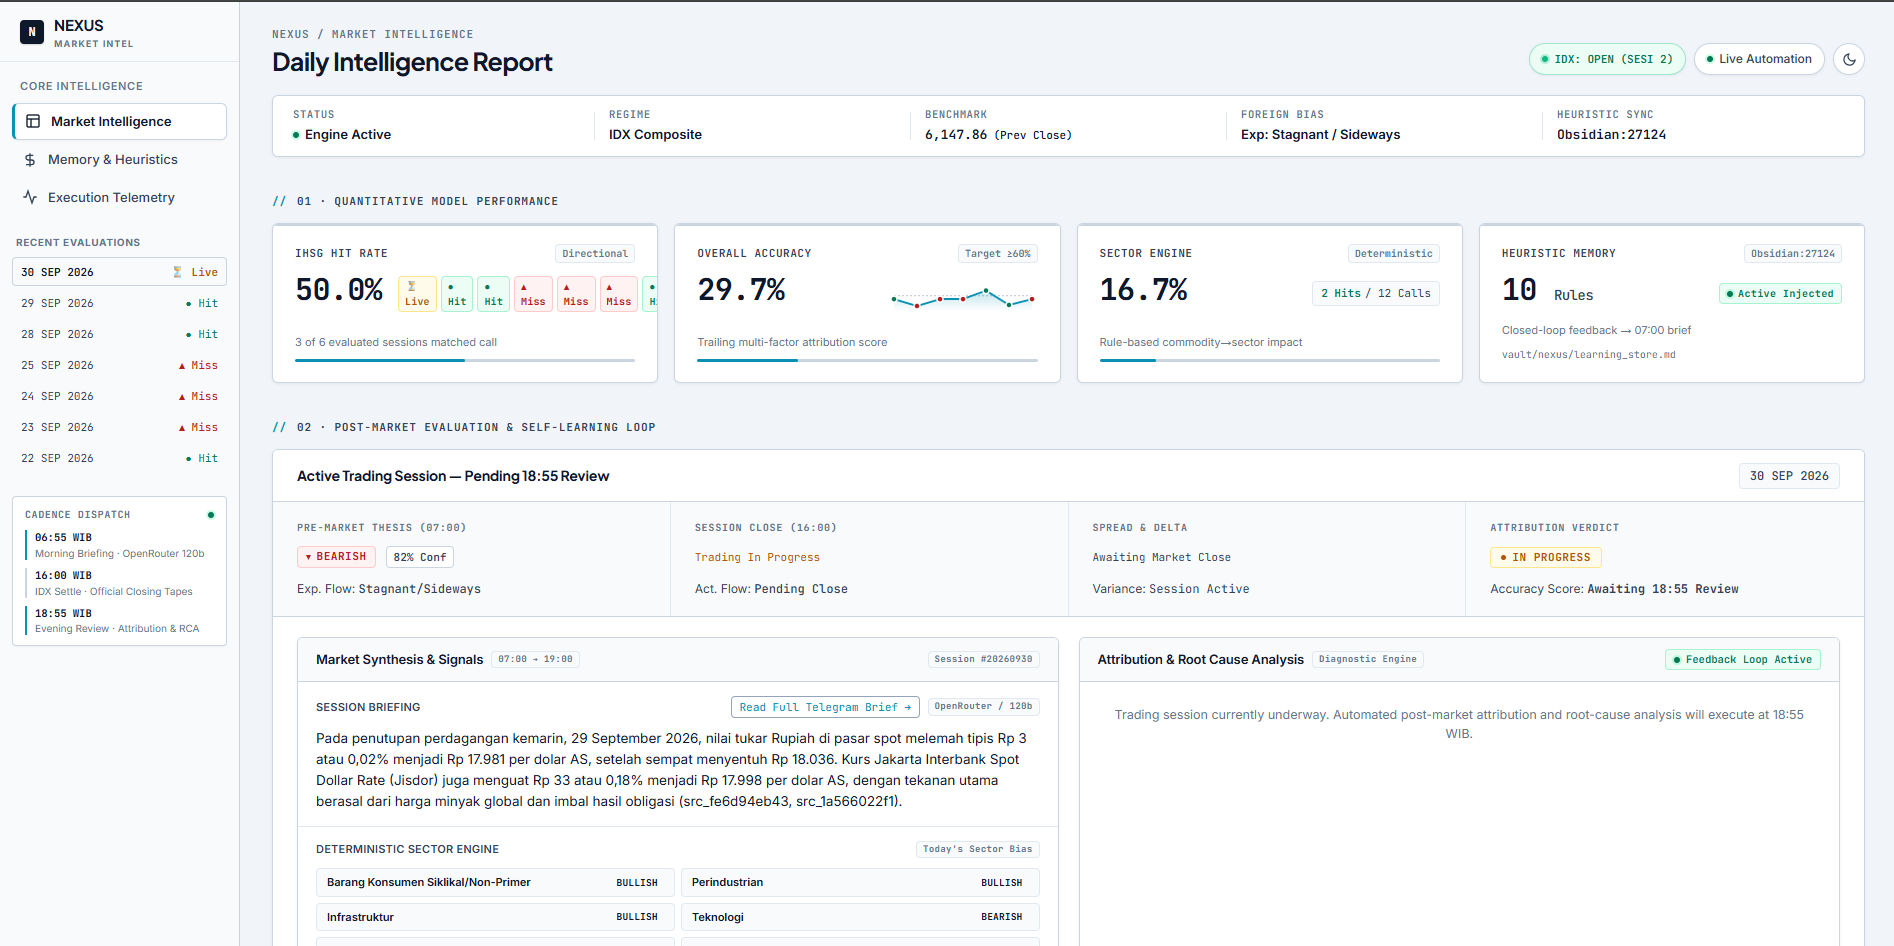Click the Target ≥60% badge
Viewport: 1894px width, 946px height.
[x=997, y=254]
